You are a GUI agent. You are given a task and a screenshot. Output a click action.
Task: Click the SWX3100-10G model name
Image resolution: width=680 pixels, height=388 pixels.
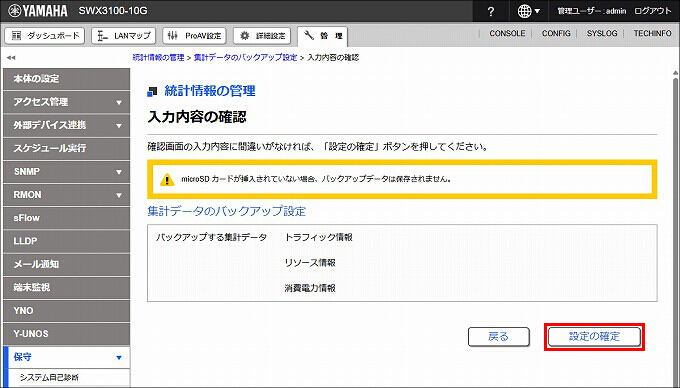click(113, 11)
